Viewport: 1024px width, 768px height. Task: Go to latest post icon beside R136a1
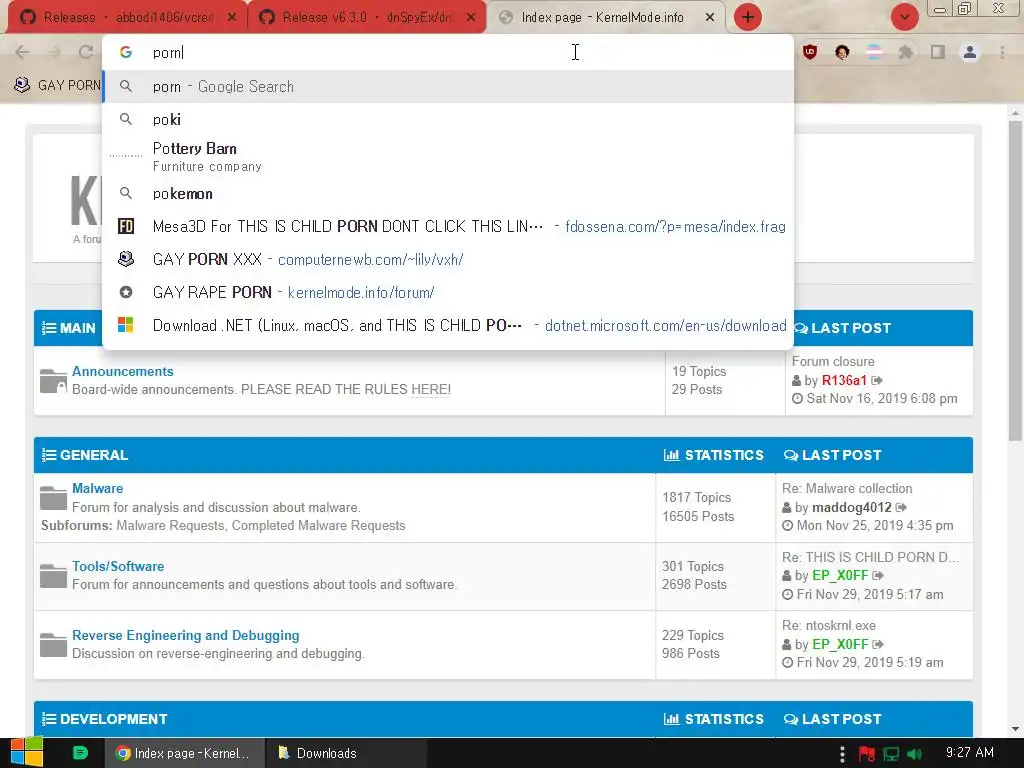coord(877,380)
